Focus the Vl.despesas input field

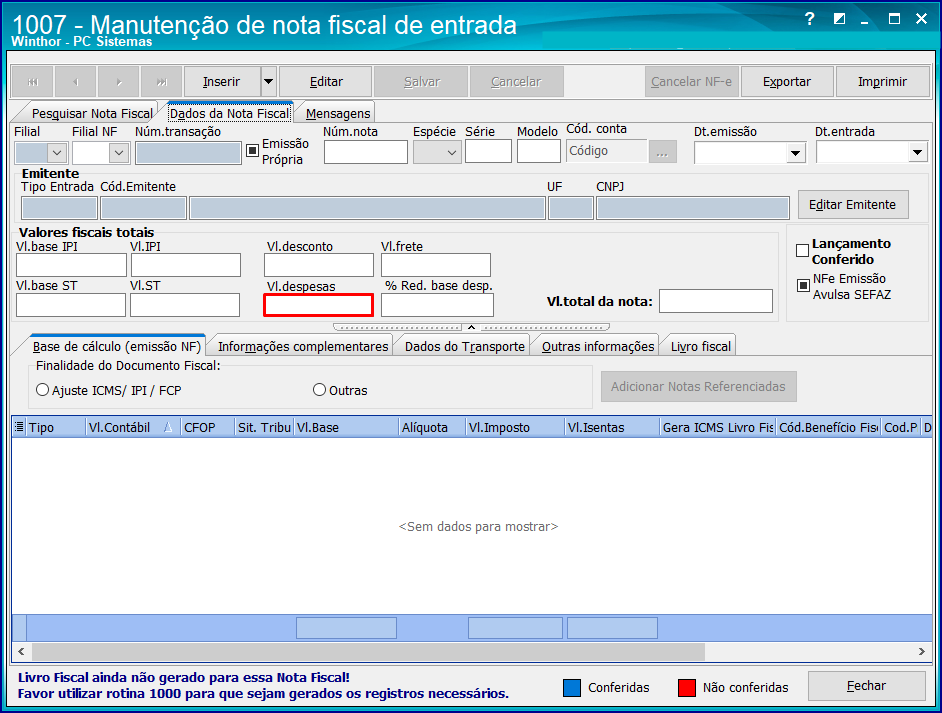pos(318,305)
